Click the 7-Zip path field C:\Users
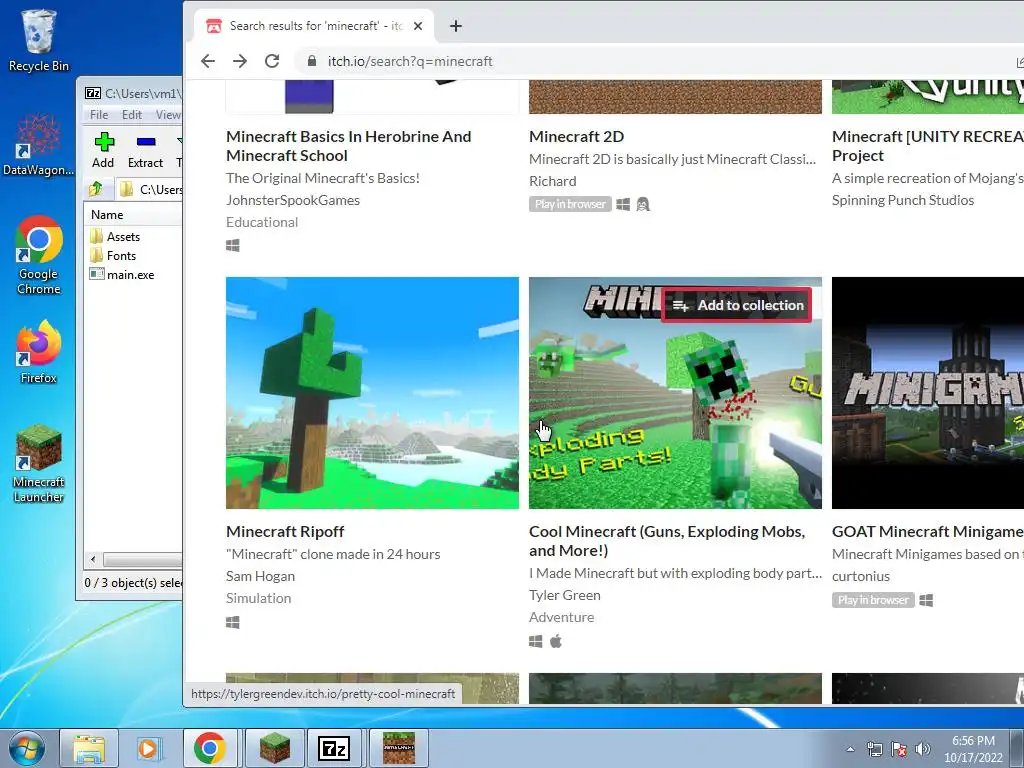1024x768 pixels. (149, 189)
